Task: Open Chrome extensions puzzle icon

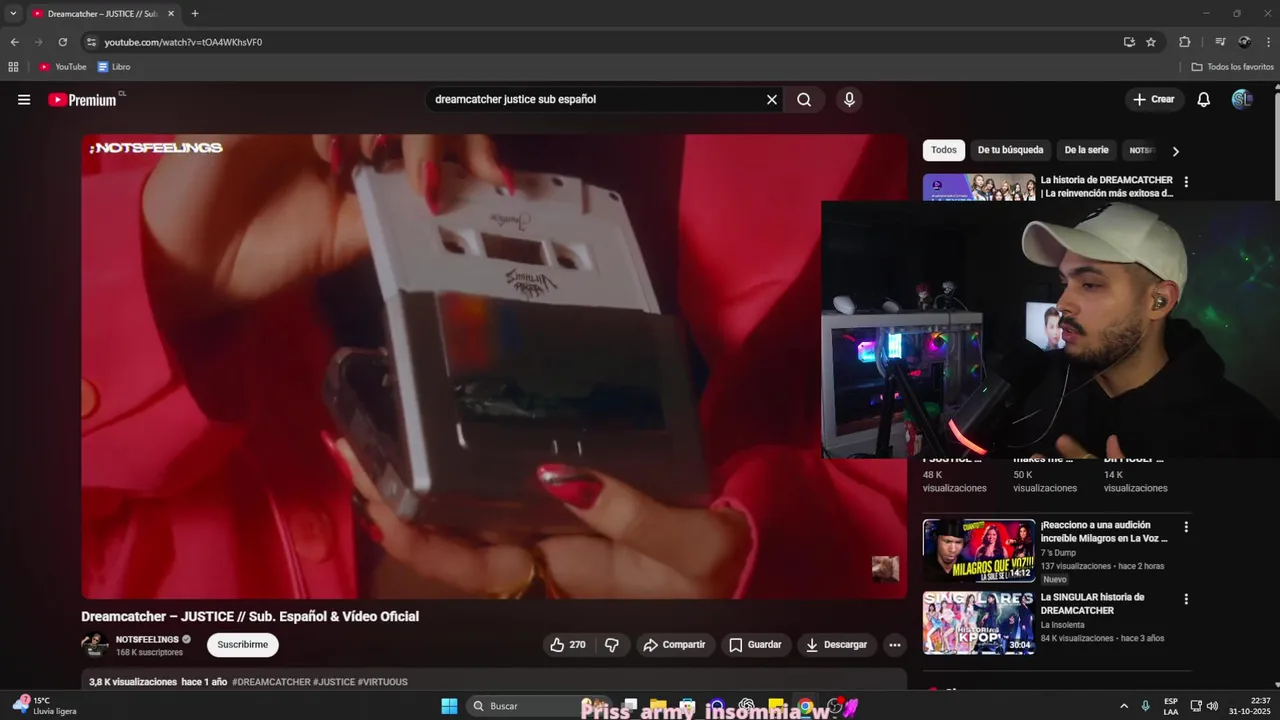Action: (1185, 42)
